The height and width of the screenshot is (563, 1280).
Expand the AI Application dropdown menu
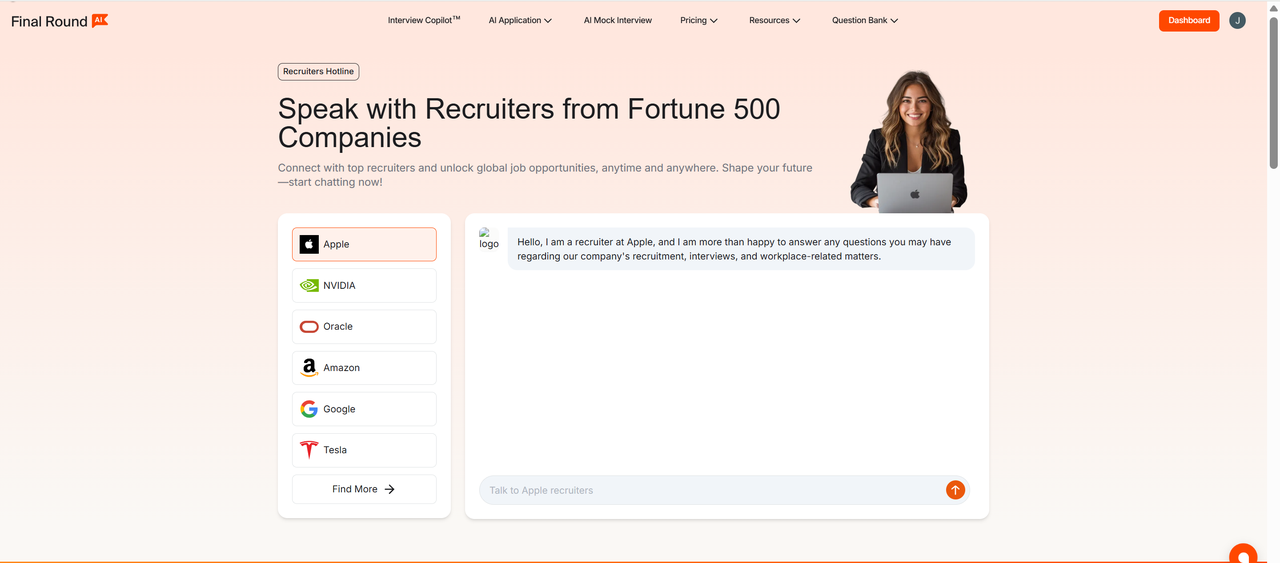point(520,21)
